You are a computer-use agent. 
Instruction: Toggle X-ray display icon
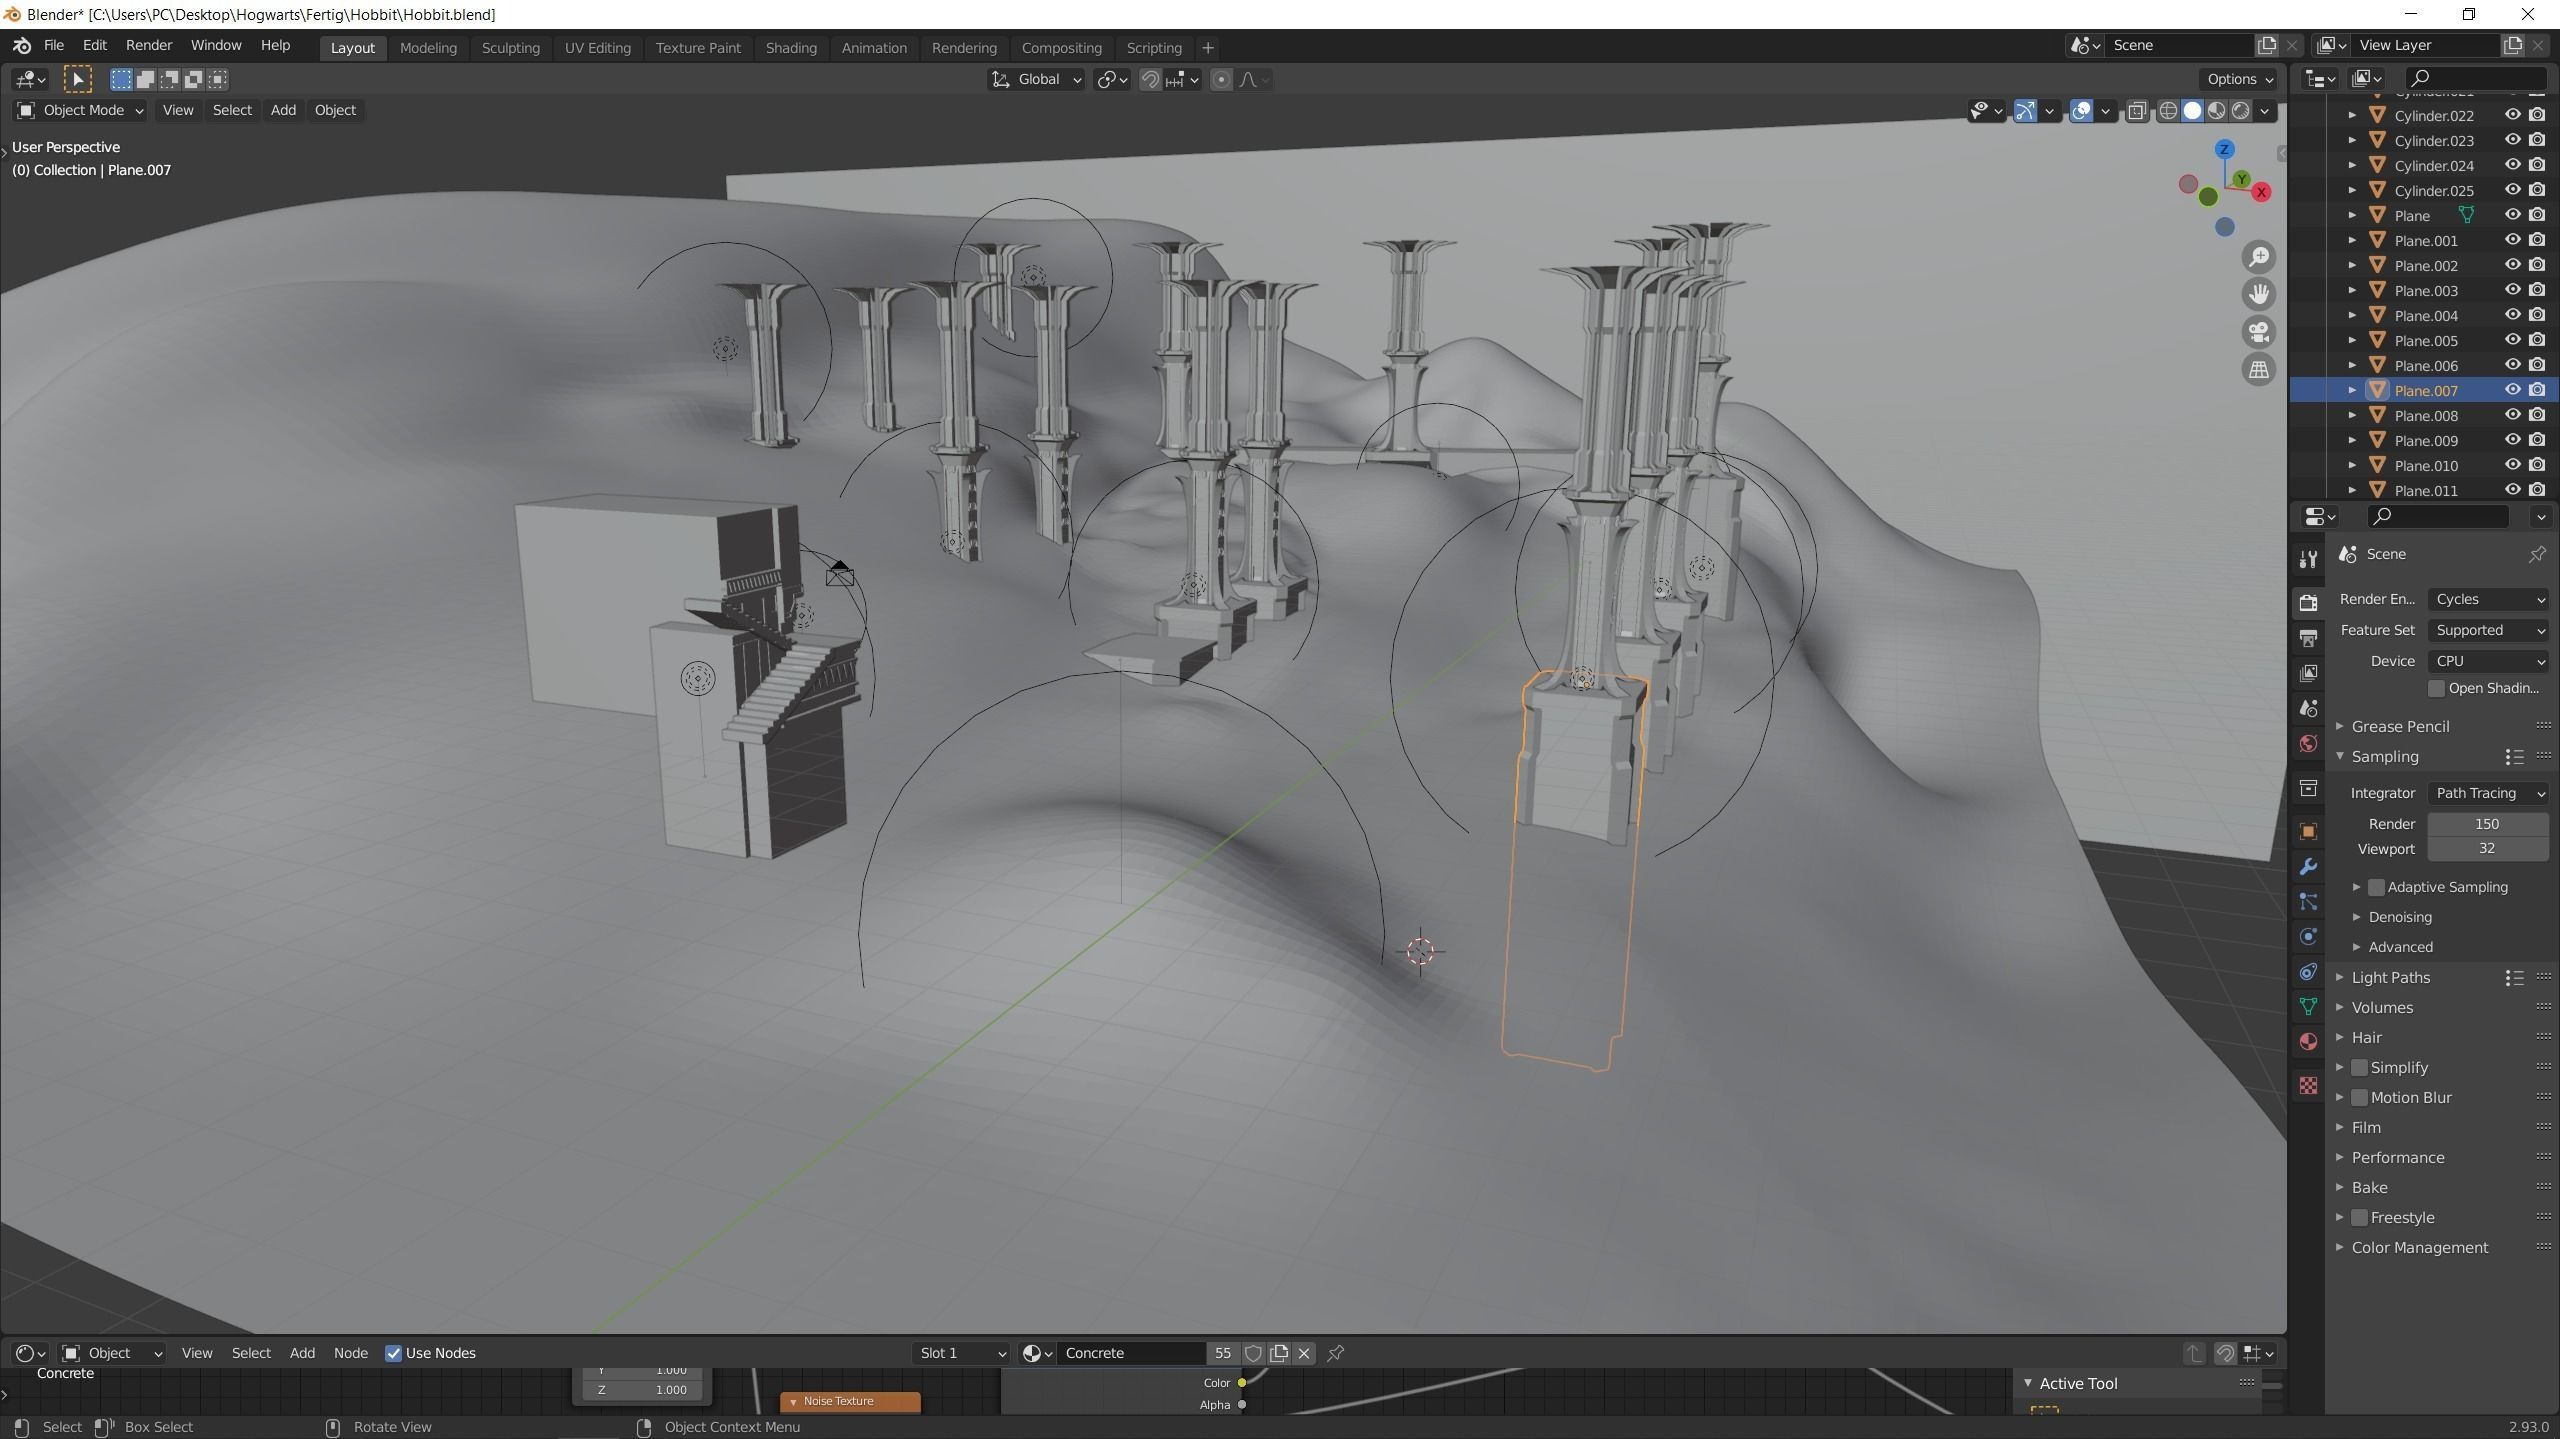coord(2137,111)
